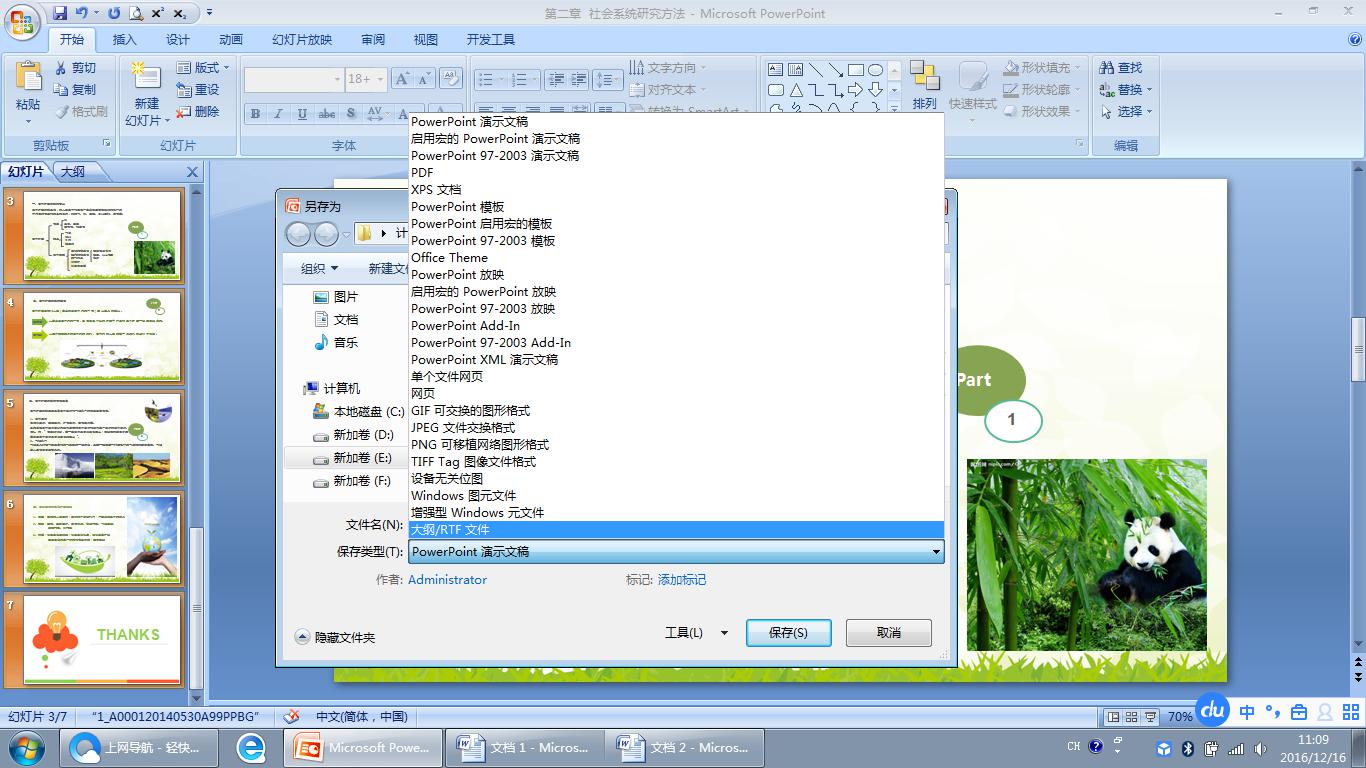The width and height of the screenshot is (1366, 768).
Task: Click New Slide (新建幻灯片) icon
Action: pyautogui.click(x=146, y=78)
